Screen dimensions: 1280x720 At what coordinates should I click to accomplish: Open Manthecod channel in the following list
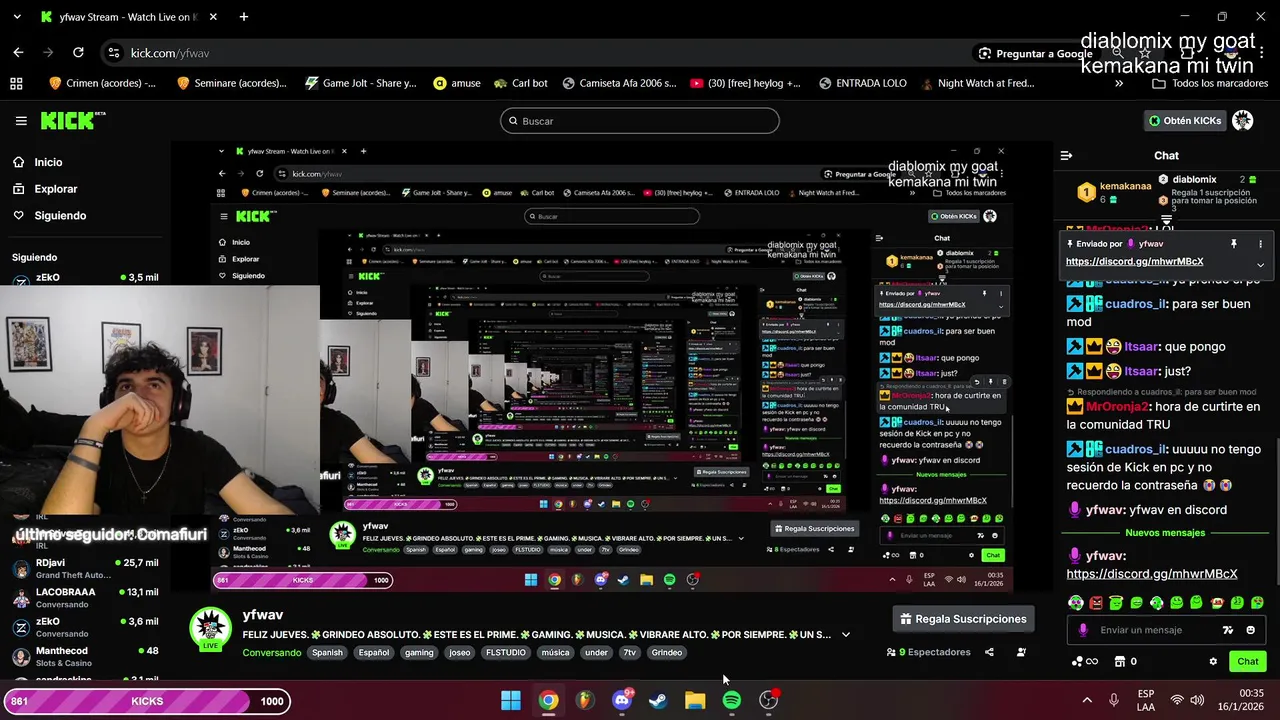(85, 657)
